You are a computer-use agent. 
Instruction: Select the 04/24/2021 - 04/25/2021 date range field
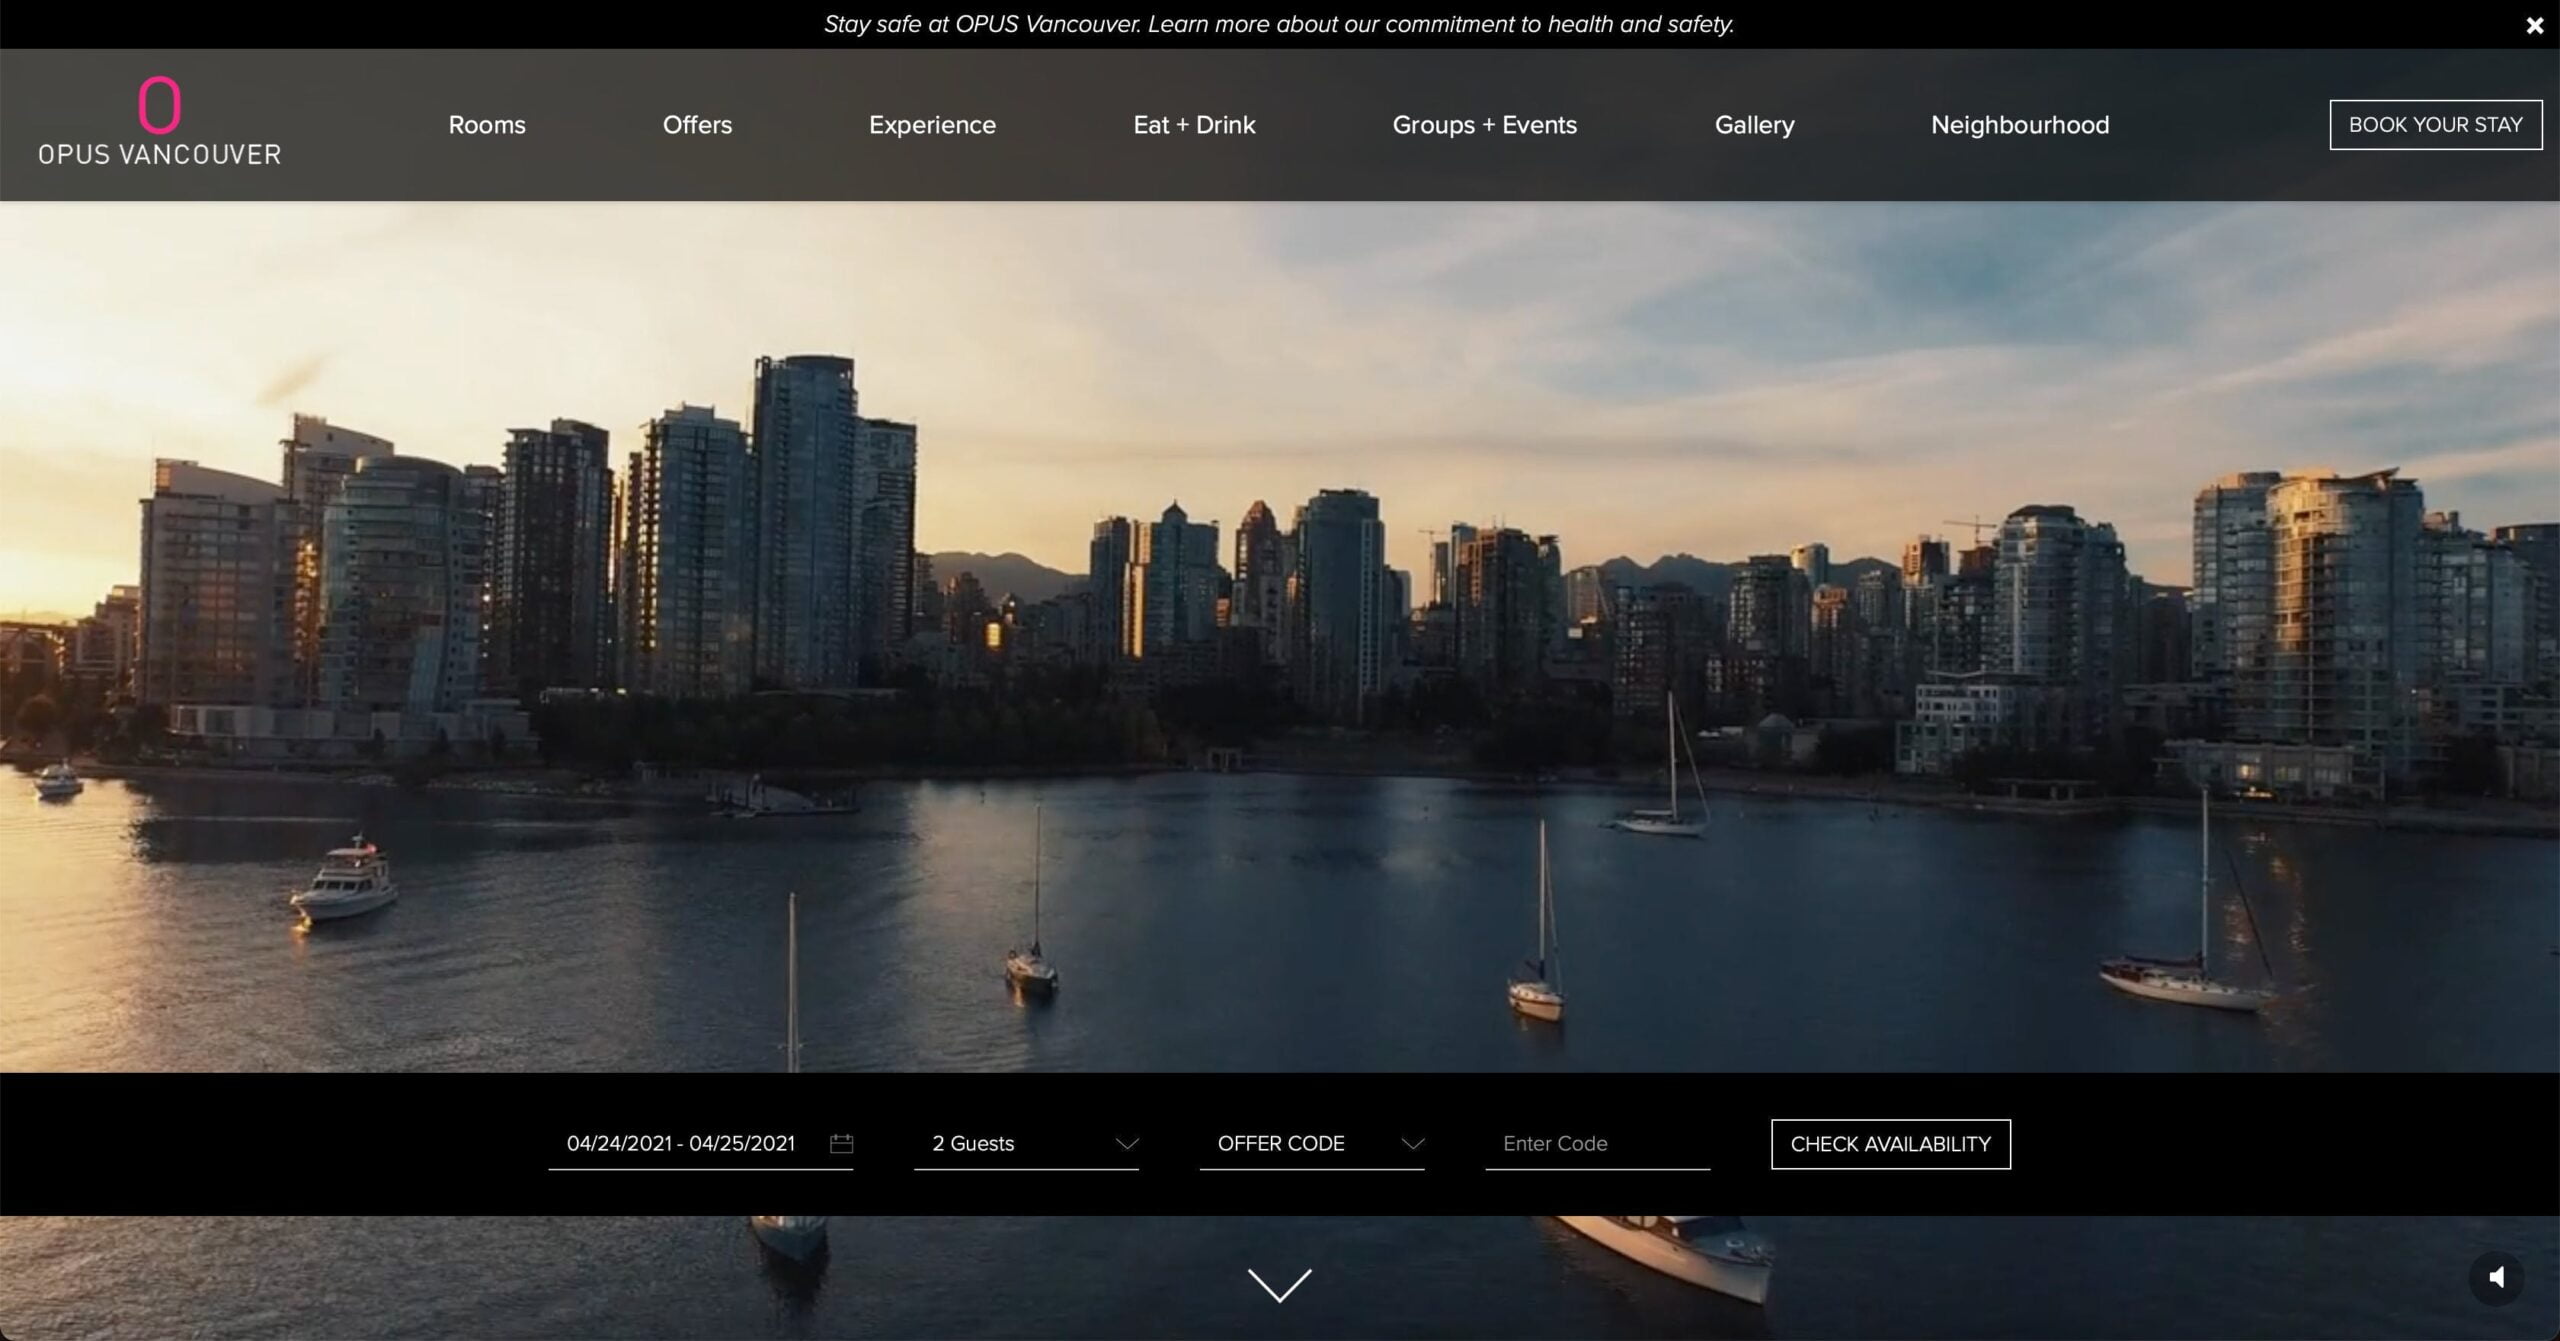pos(700,1143)
